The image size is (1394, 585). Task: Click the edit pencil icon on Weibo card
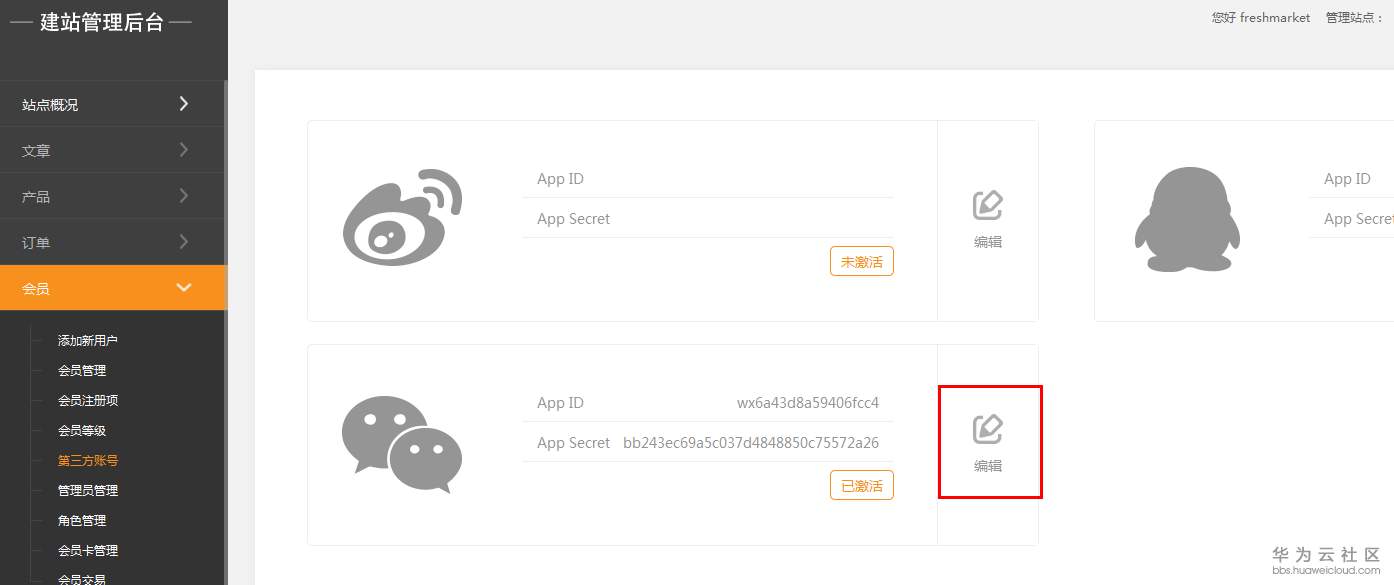[x=988, y=205]
